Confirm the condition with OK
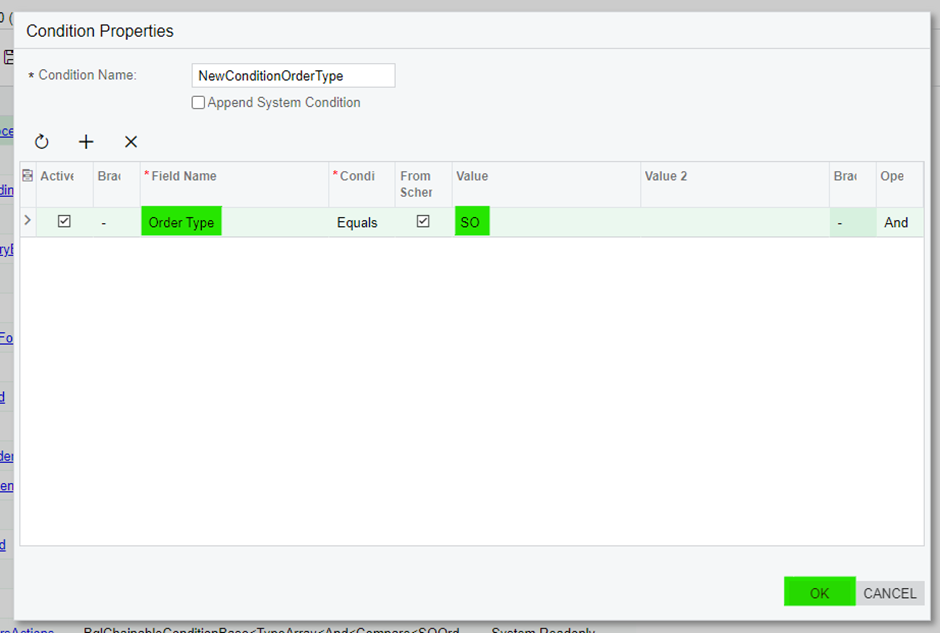The width and height of the screenshot is (940, 633). (x=819, y=592)
